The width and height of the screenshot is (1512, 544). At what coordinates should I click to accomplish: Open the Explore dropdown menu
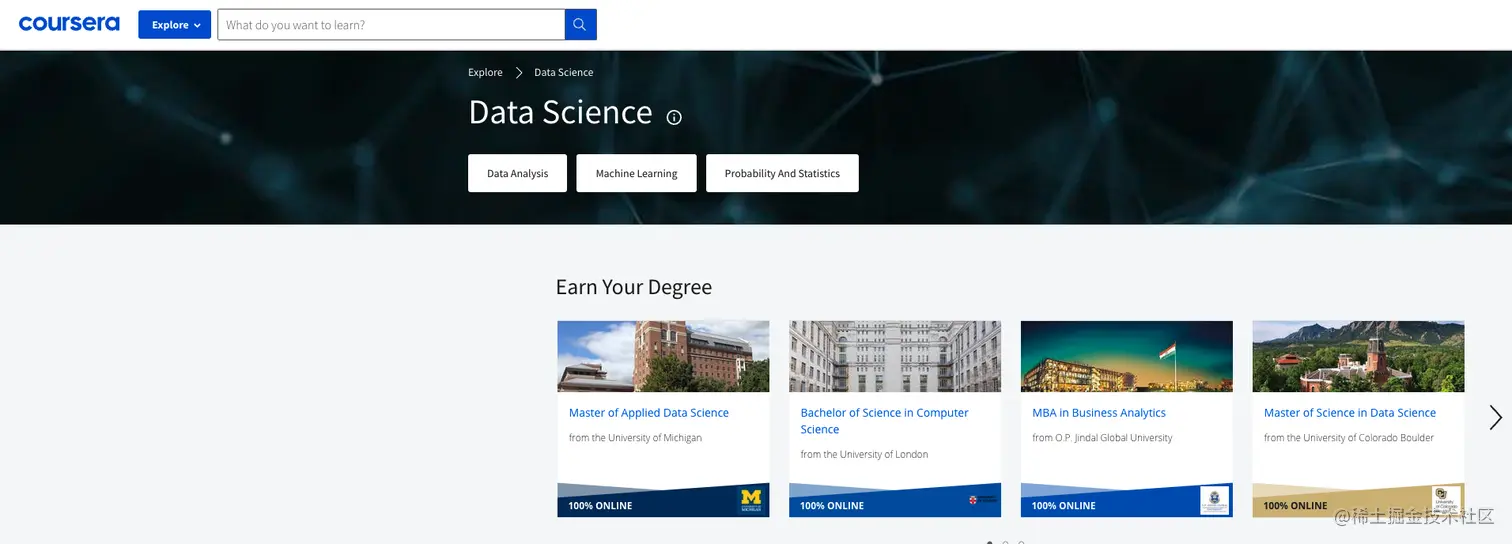pos(174,25)
